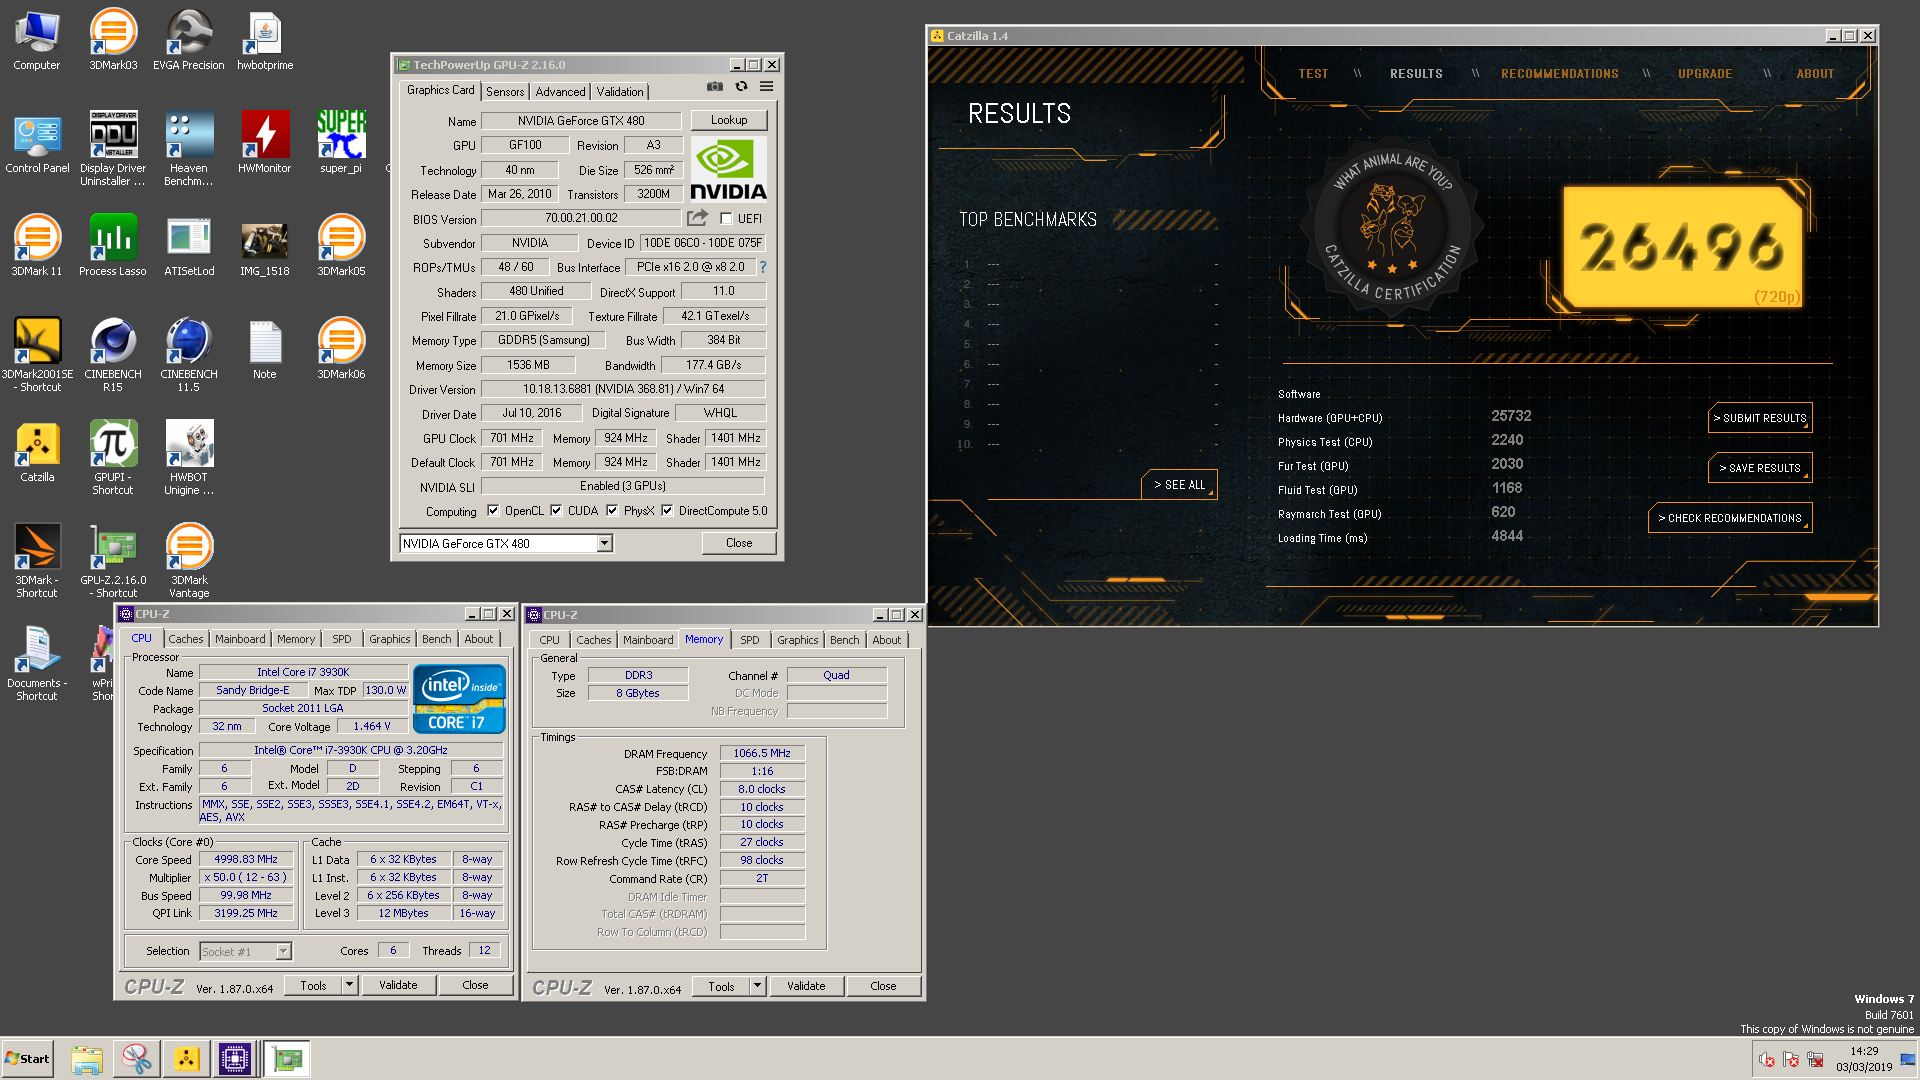Open the 3DMark06 desktop icon
This screenshot has width=1920, height=1080.
coord(341,348)
